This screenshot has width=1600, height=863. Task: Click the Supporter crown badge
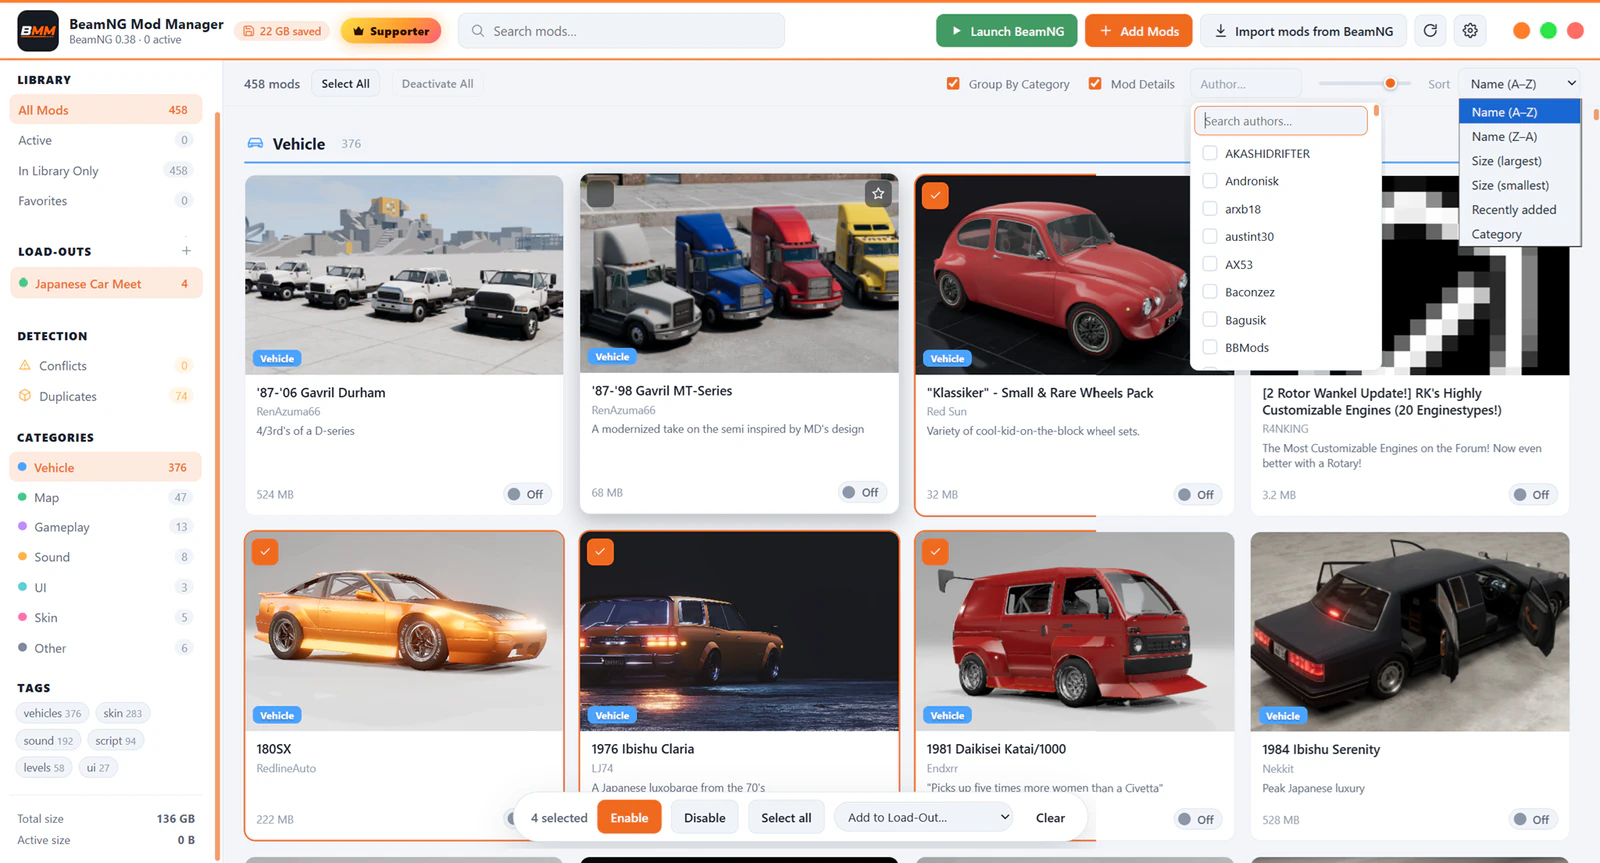click(x=391, y=31)
